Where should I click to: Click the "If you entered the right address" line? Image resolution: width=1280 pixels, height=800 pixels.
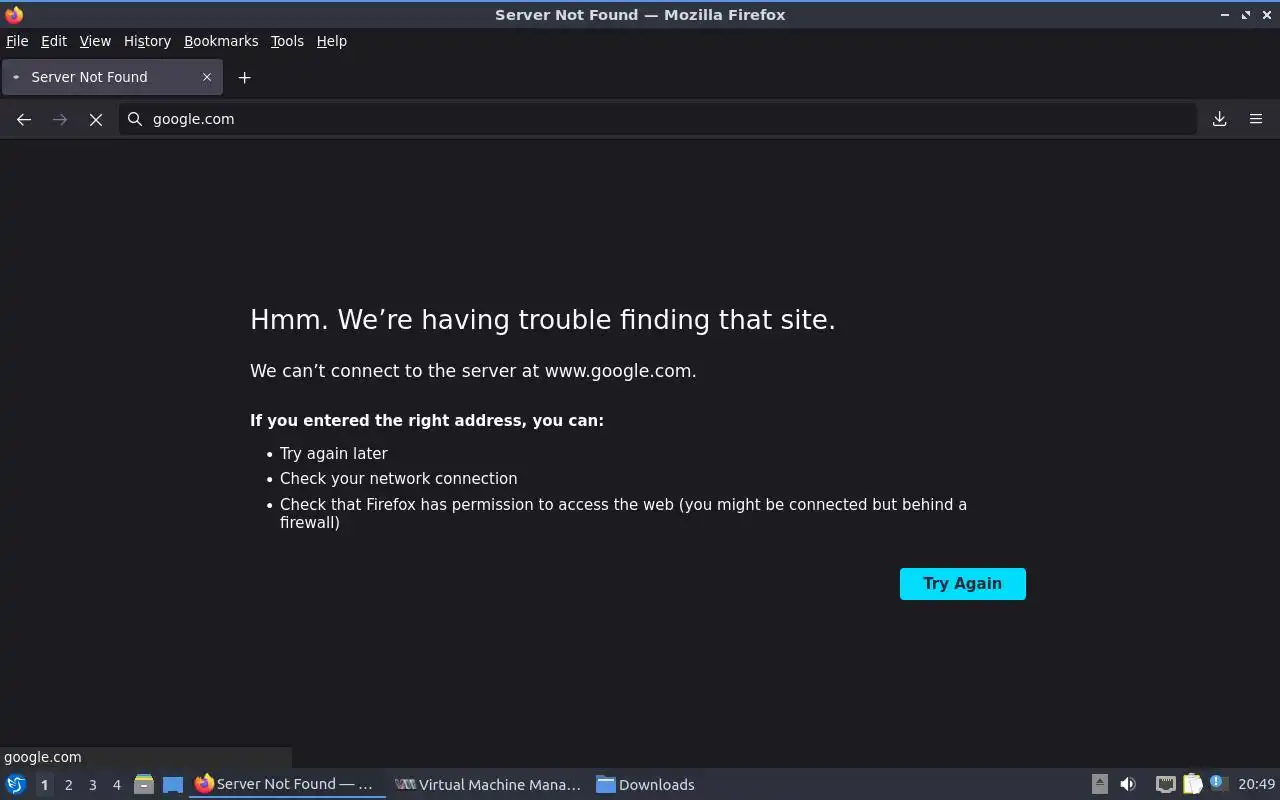pyautogui.click(x=427, y=421)
